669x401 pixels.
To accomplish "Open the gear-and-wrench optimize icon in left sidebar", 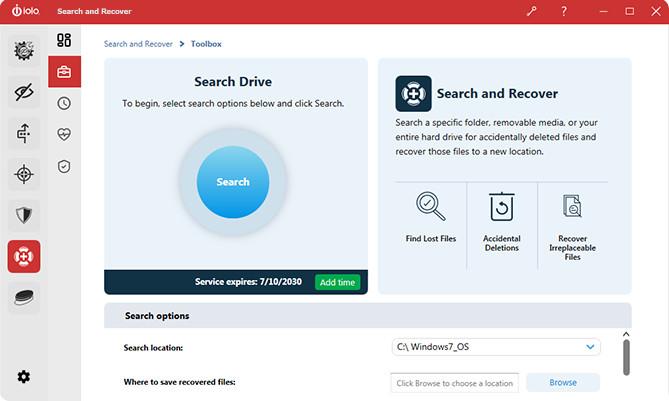I will (24, 51).
